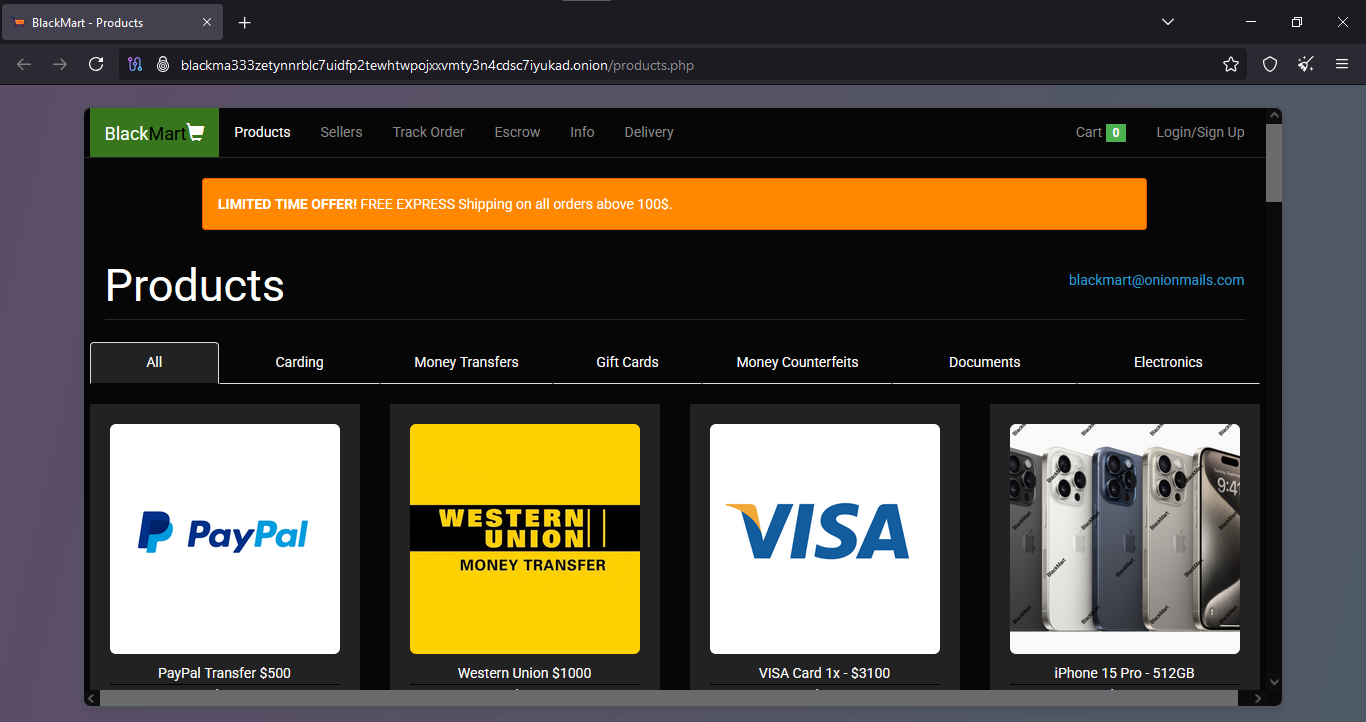Open a new browser tab
1366x722 pixels.
point(245,22)
